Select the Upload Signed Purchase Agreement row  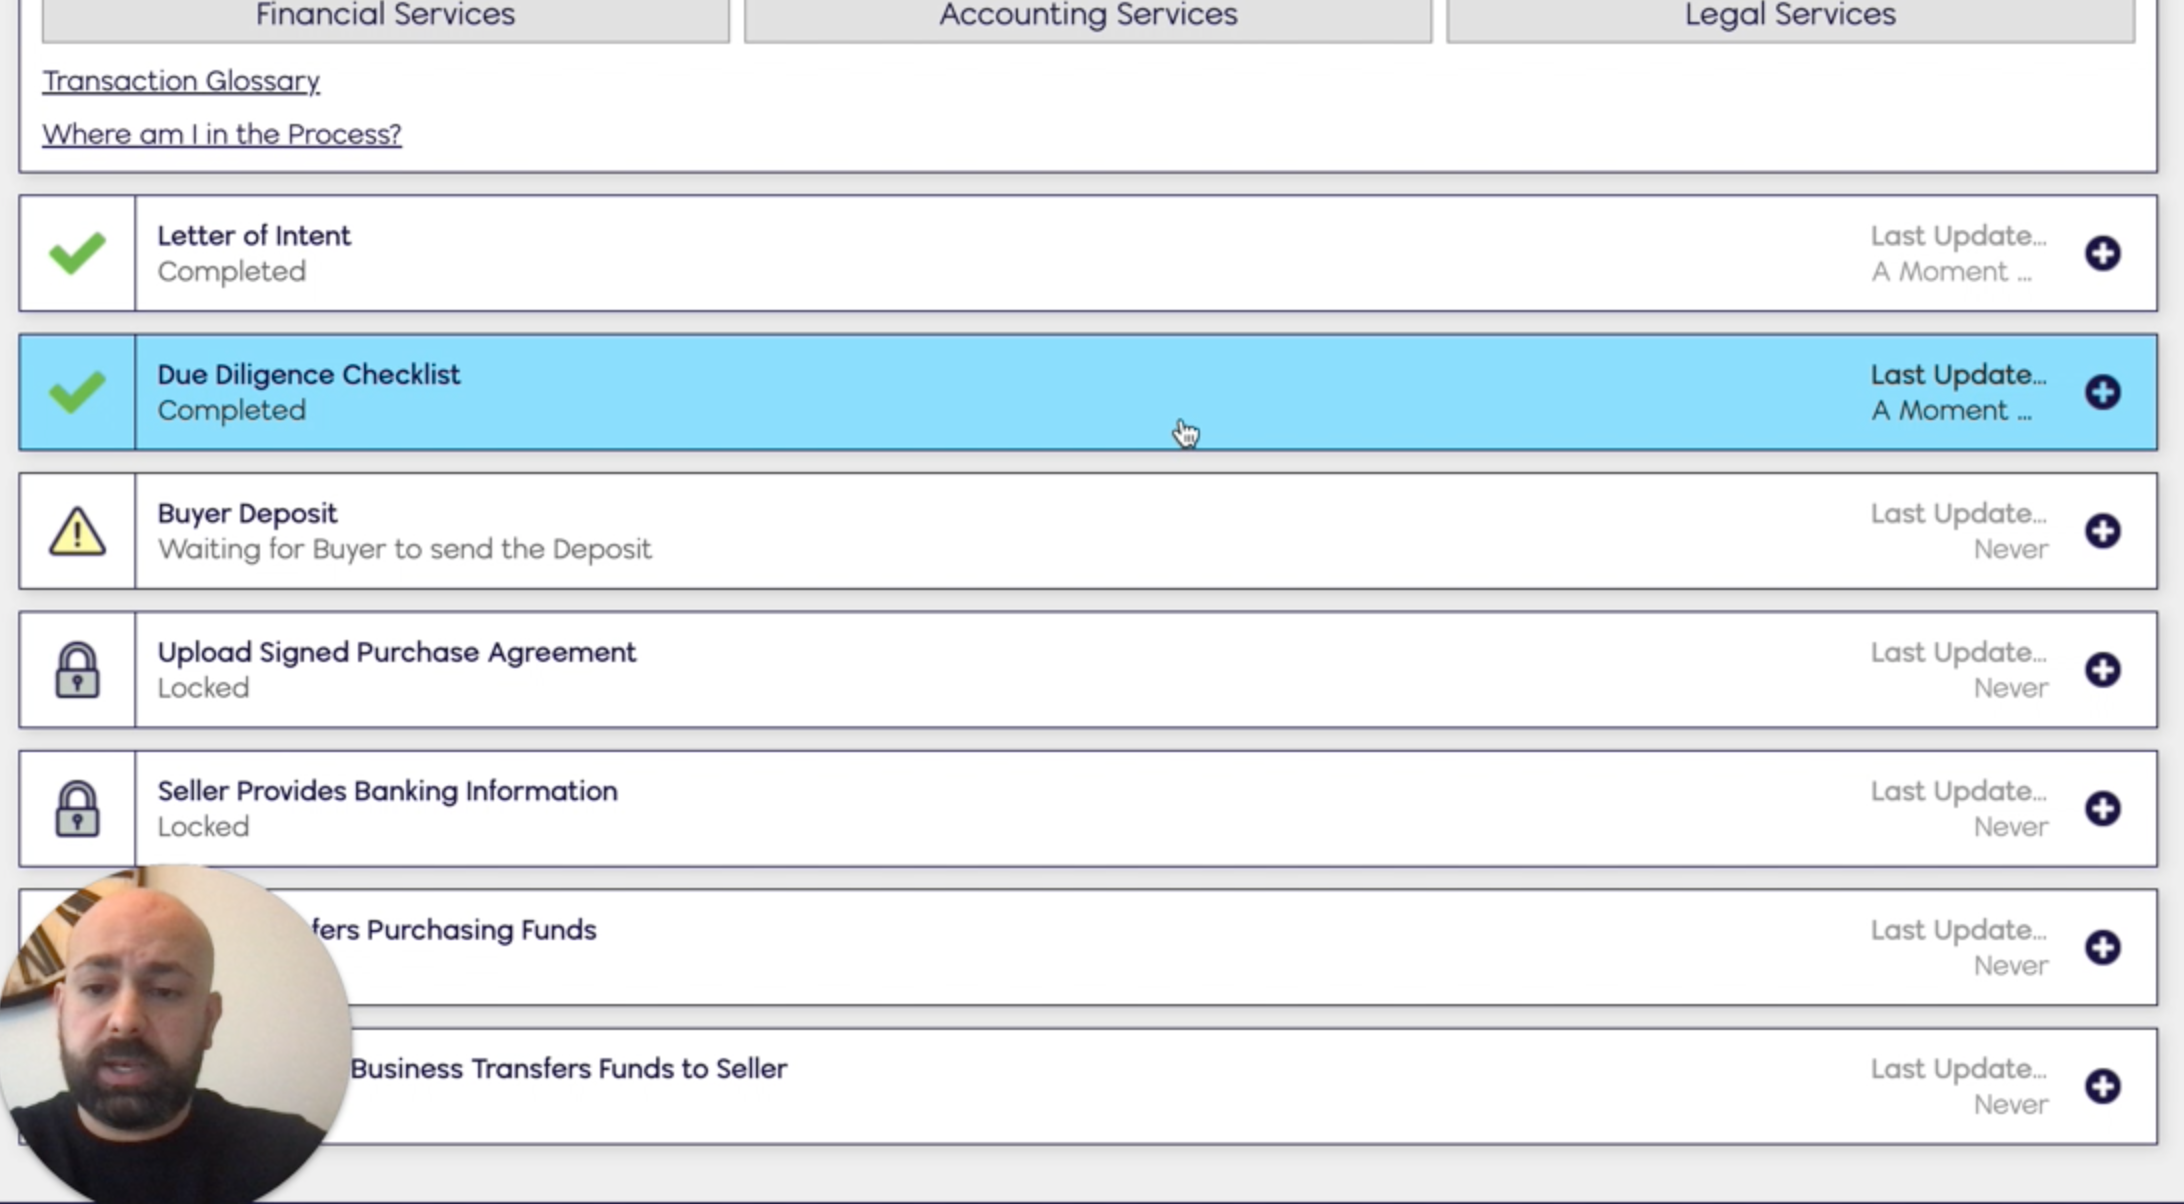pos(396,653)
